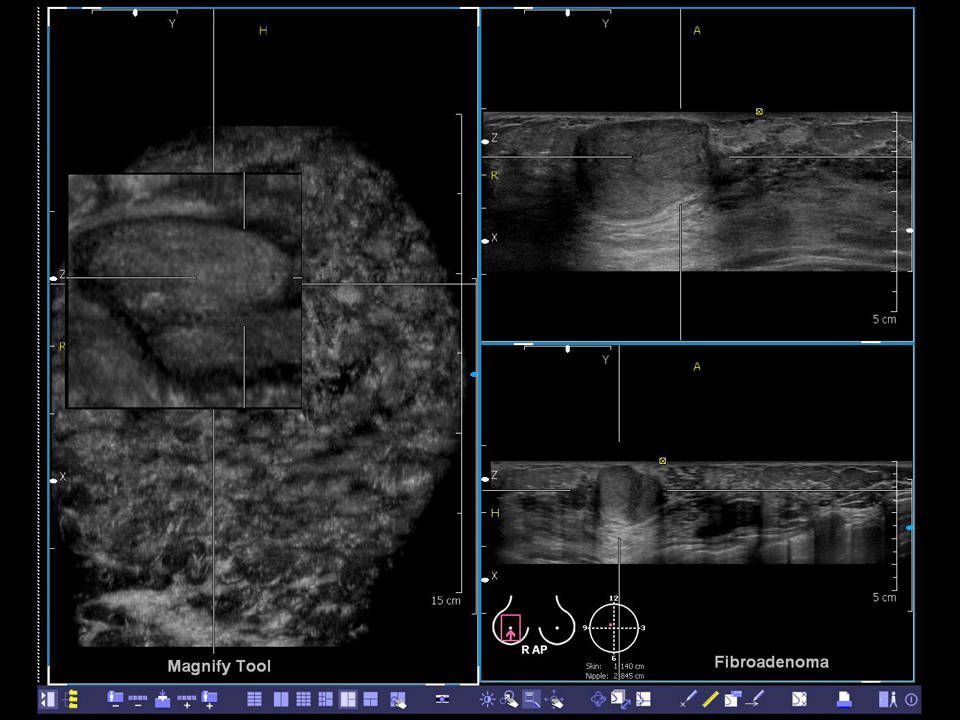Toggle the active three-pane layout button
The width and height of the screenshot is (960, 720).
coord(348,699)
